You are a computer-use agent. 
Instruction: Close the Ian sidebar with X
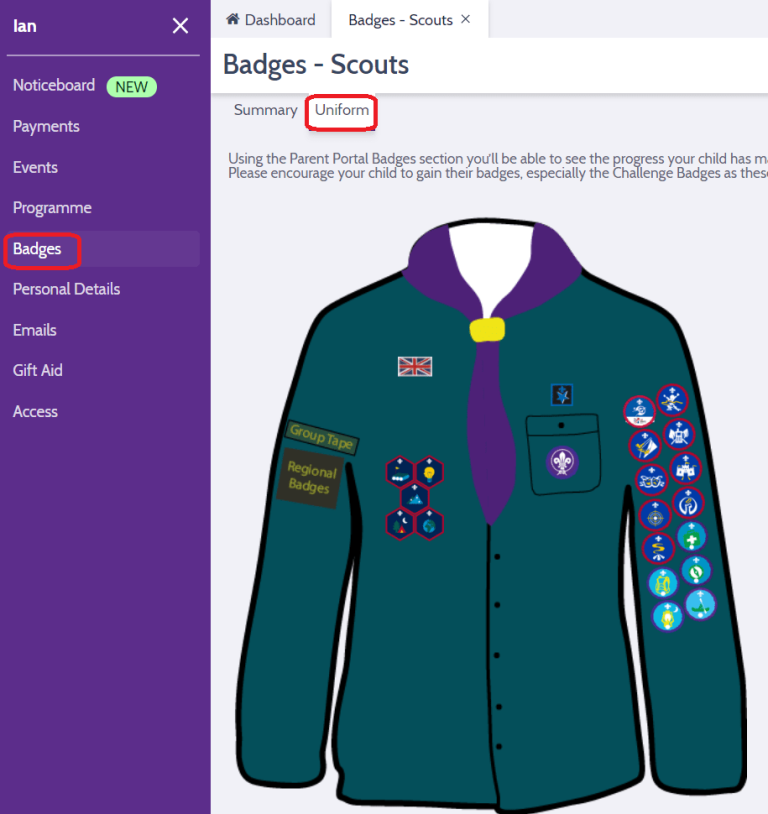click(180, 25)
